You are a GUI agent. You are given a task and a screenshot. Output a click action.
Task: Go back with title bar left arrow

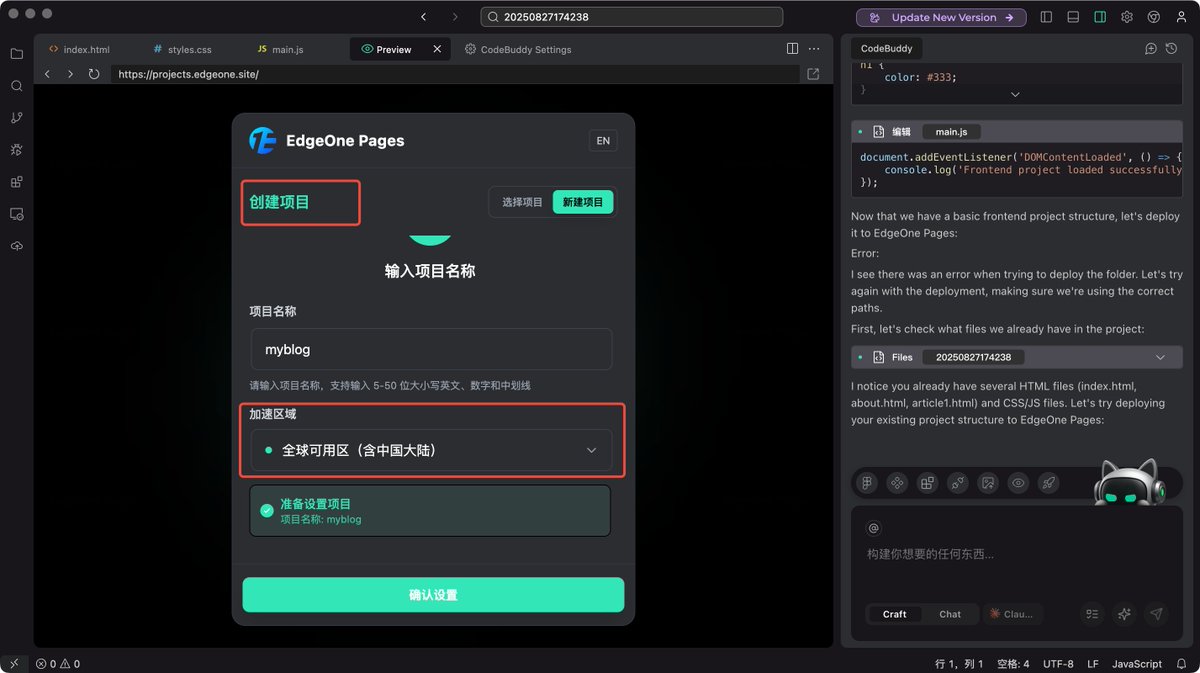click(x=424, y=17)
